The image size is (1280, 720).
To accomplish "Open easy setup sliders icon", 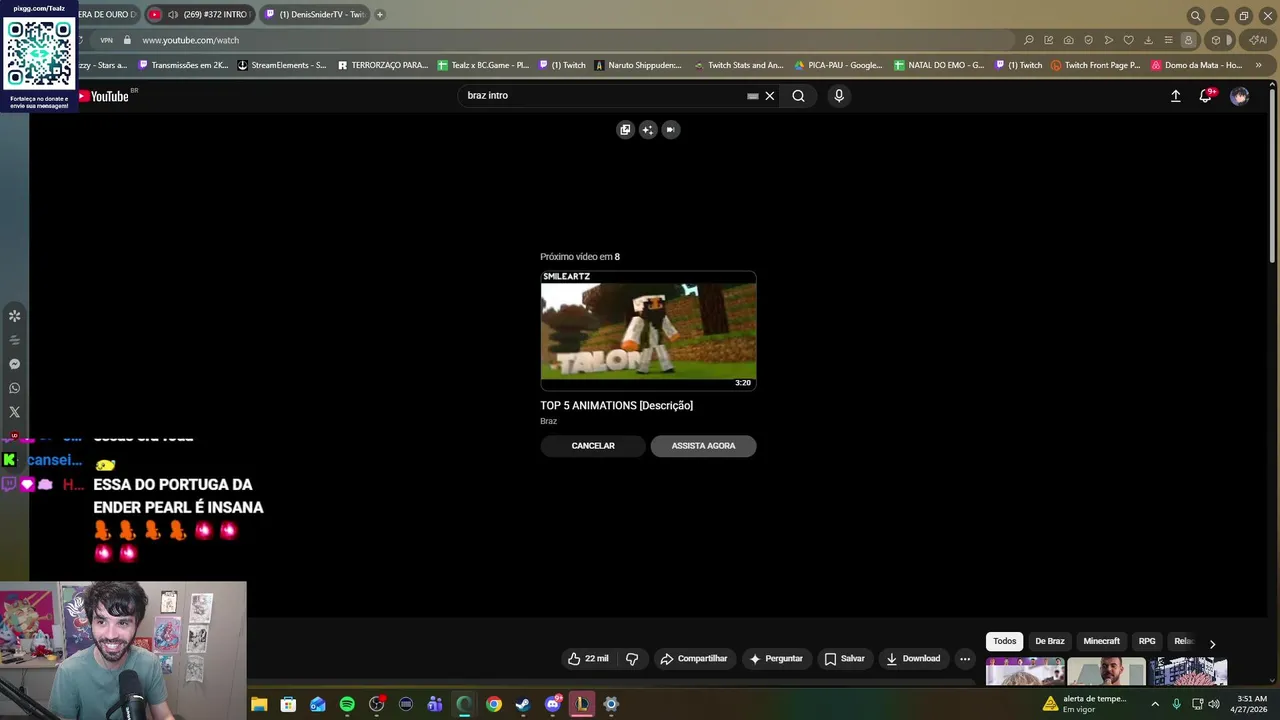I will (x=1168, y=40).
